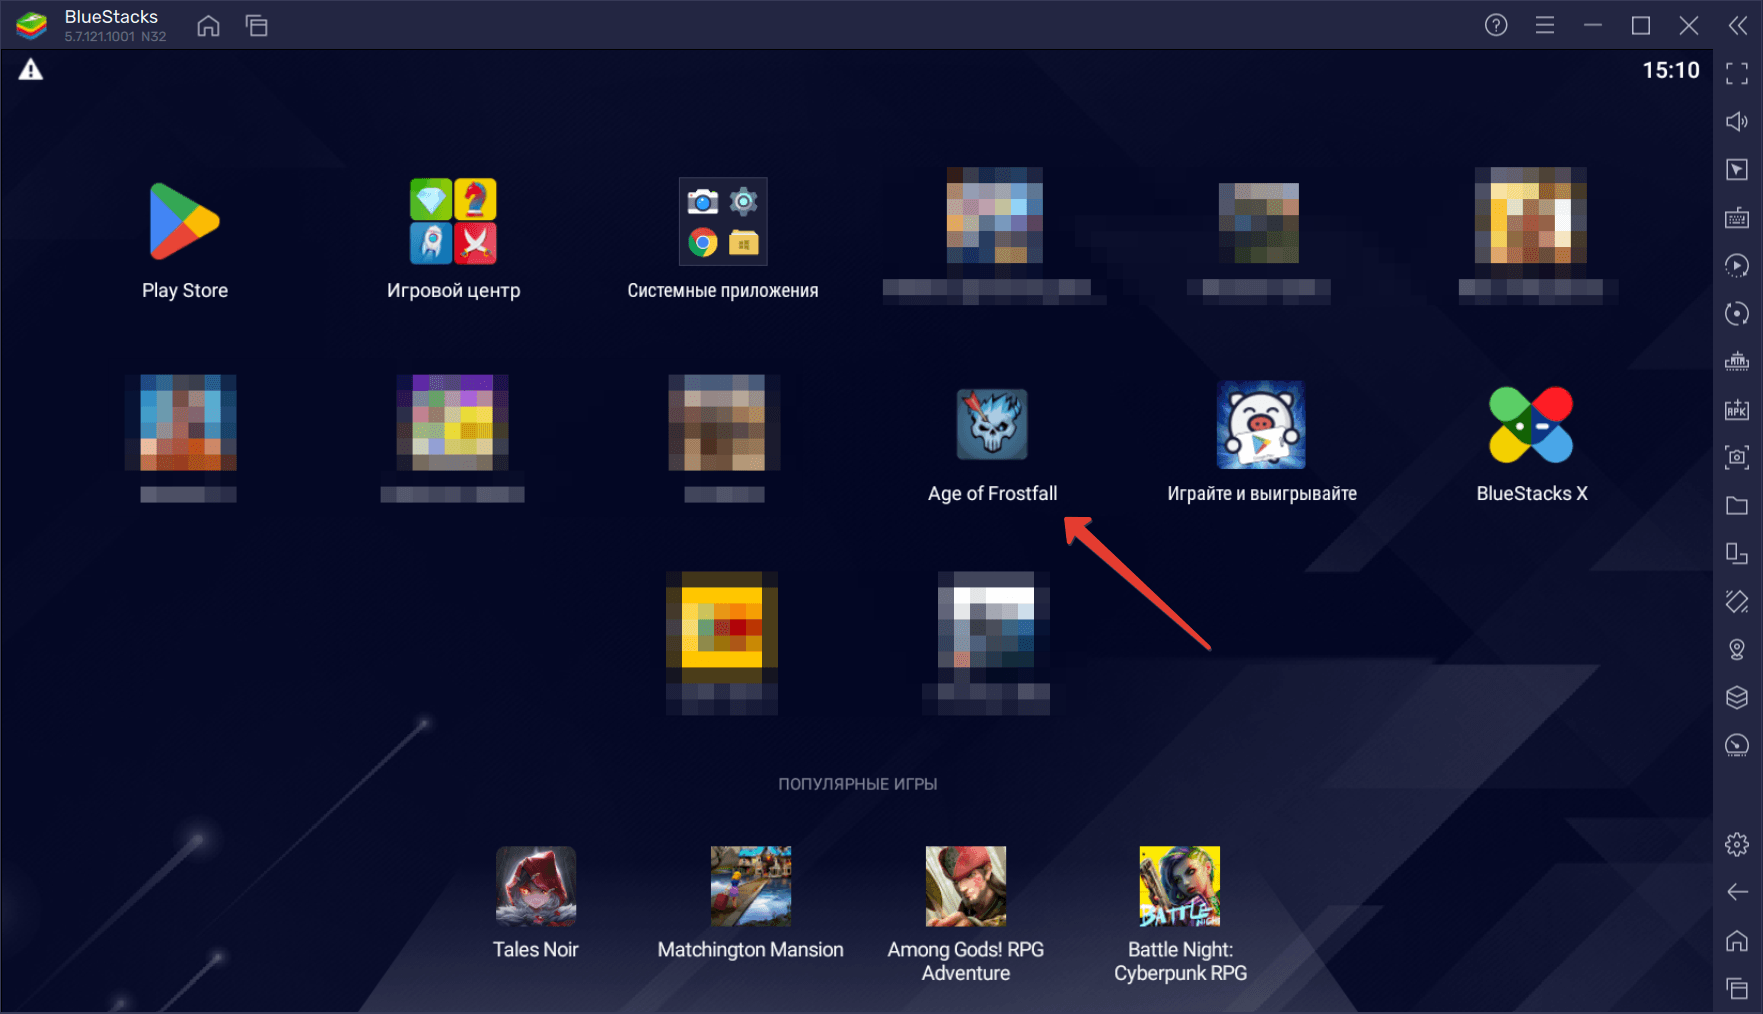Viewport: 1763px width, 1014px height.
Task: Toggle fullscreen mode in sidebar
Action: [1737, 74]
